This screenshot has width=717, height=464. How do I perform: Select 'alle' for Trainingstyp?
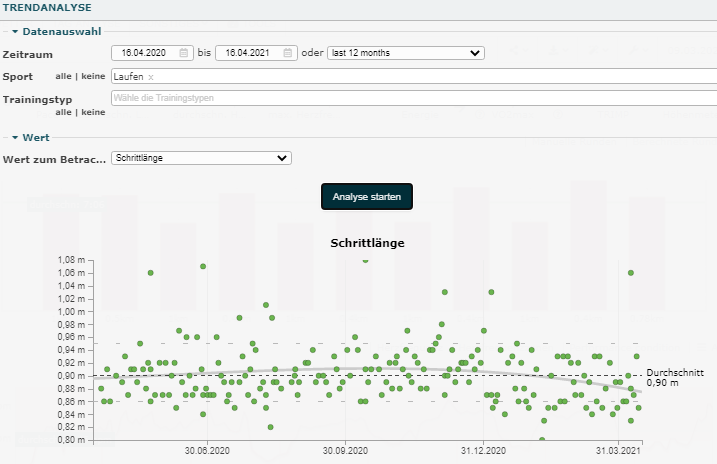tap(64, 112)
